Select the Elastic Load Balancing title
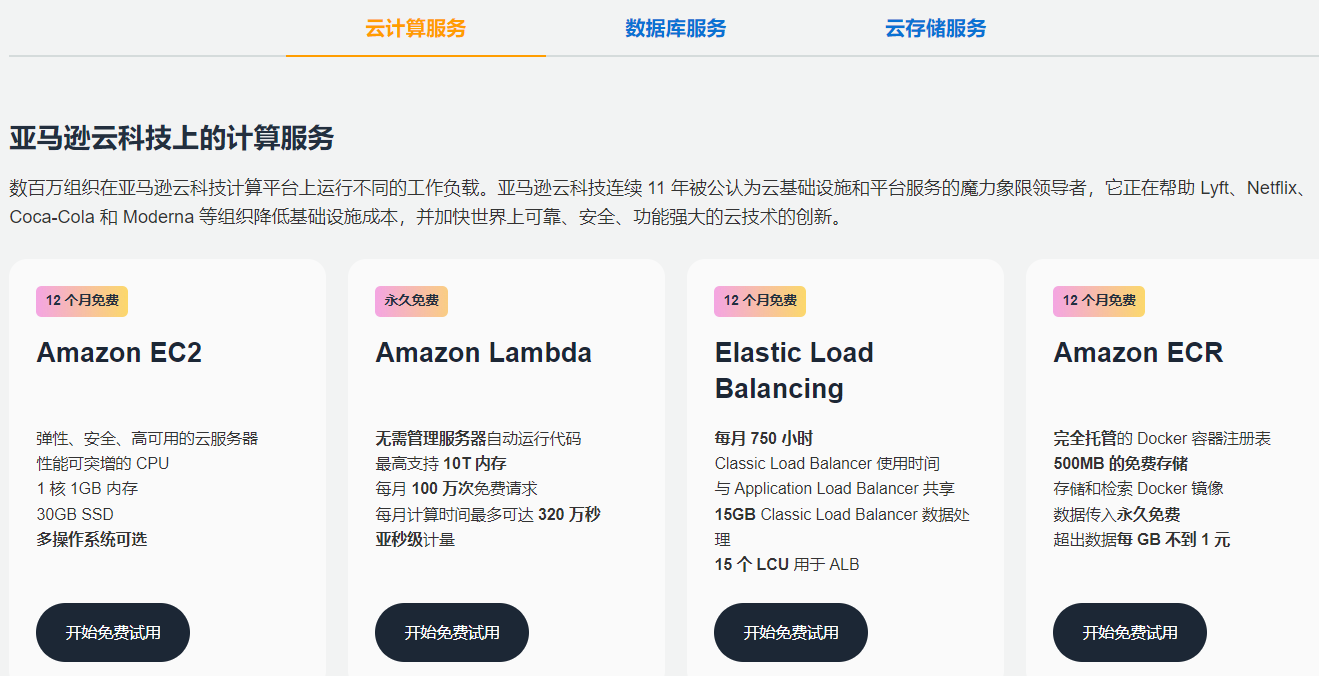1319x676 pixels. click(794, 370)
